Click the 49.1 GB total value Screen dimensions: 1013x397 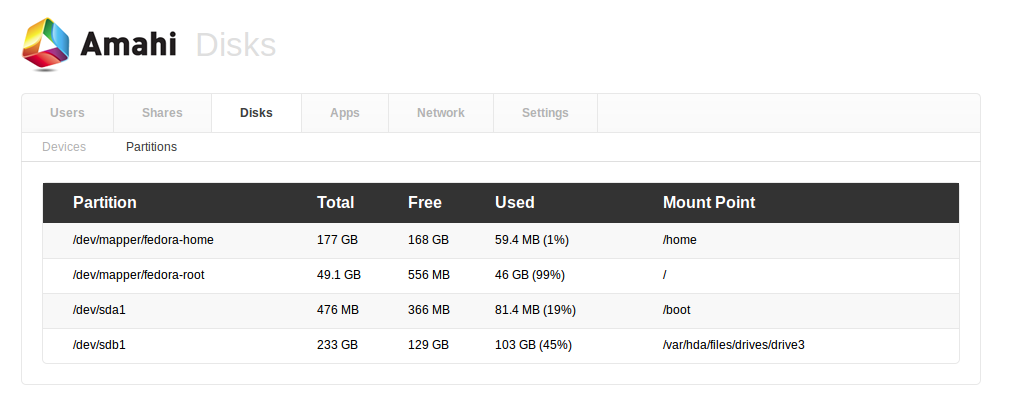click(x=339, y=275)
